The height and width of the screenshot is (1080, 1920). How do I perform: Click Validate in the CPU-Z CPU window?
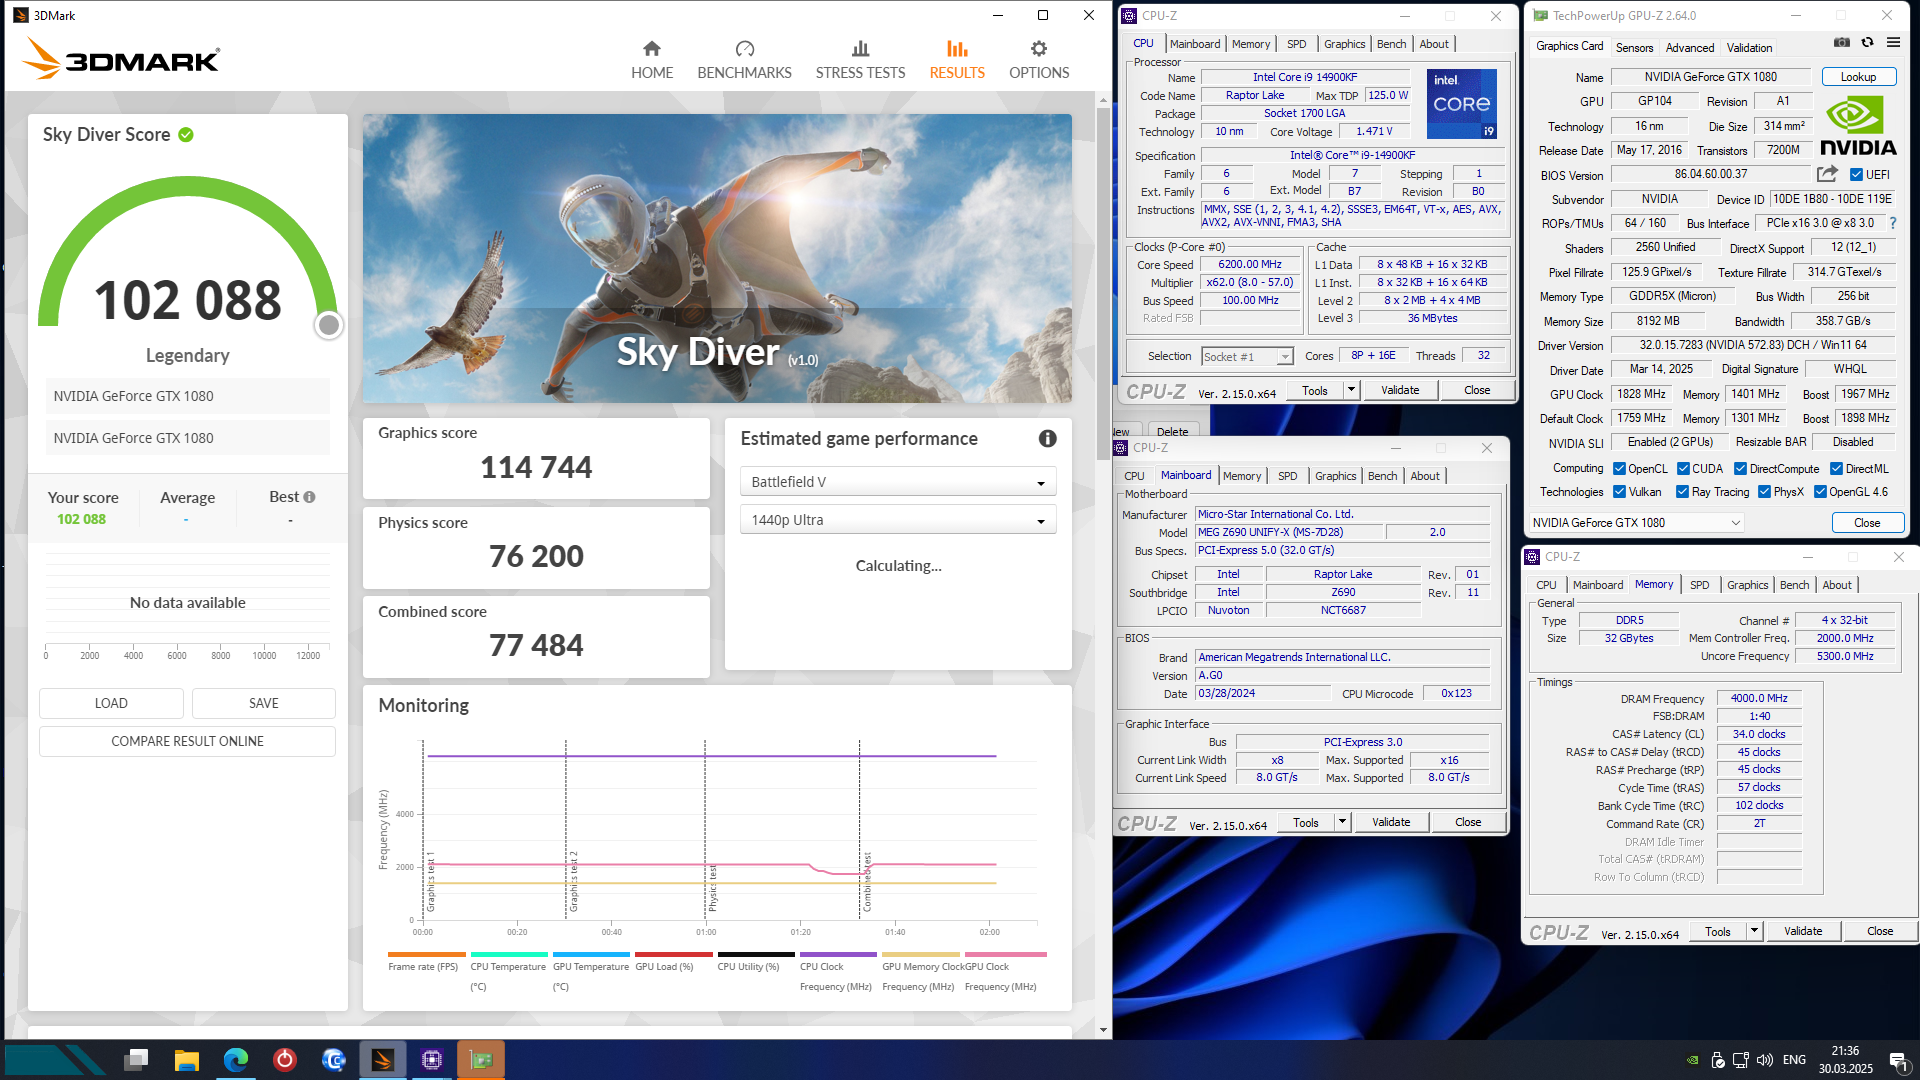(1400, 390)
